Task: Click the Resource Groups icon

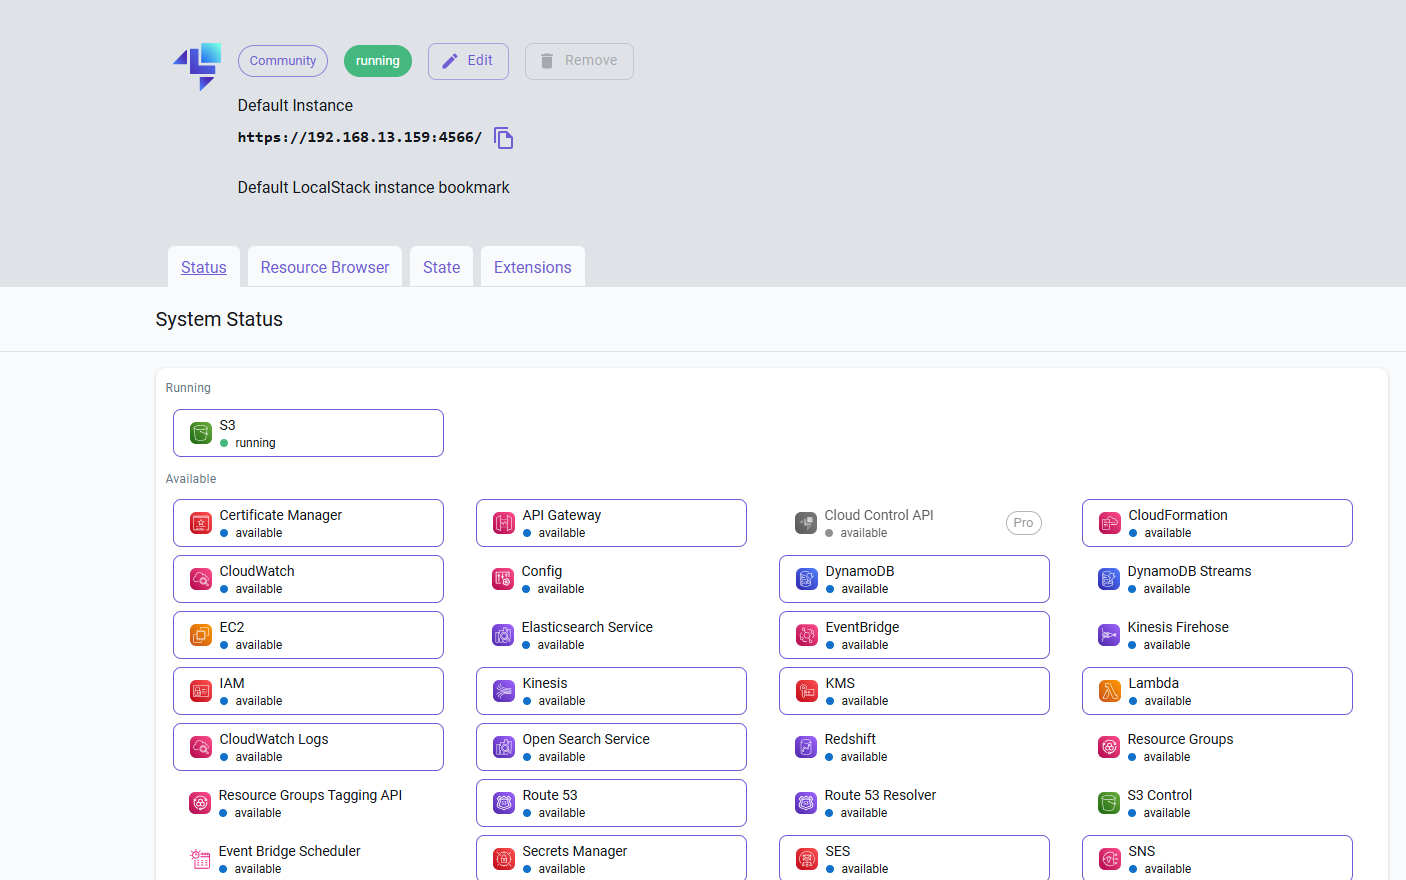Action: (x=1109, y=747)
